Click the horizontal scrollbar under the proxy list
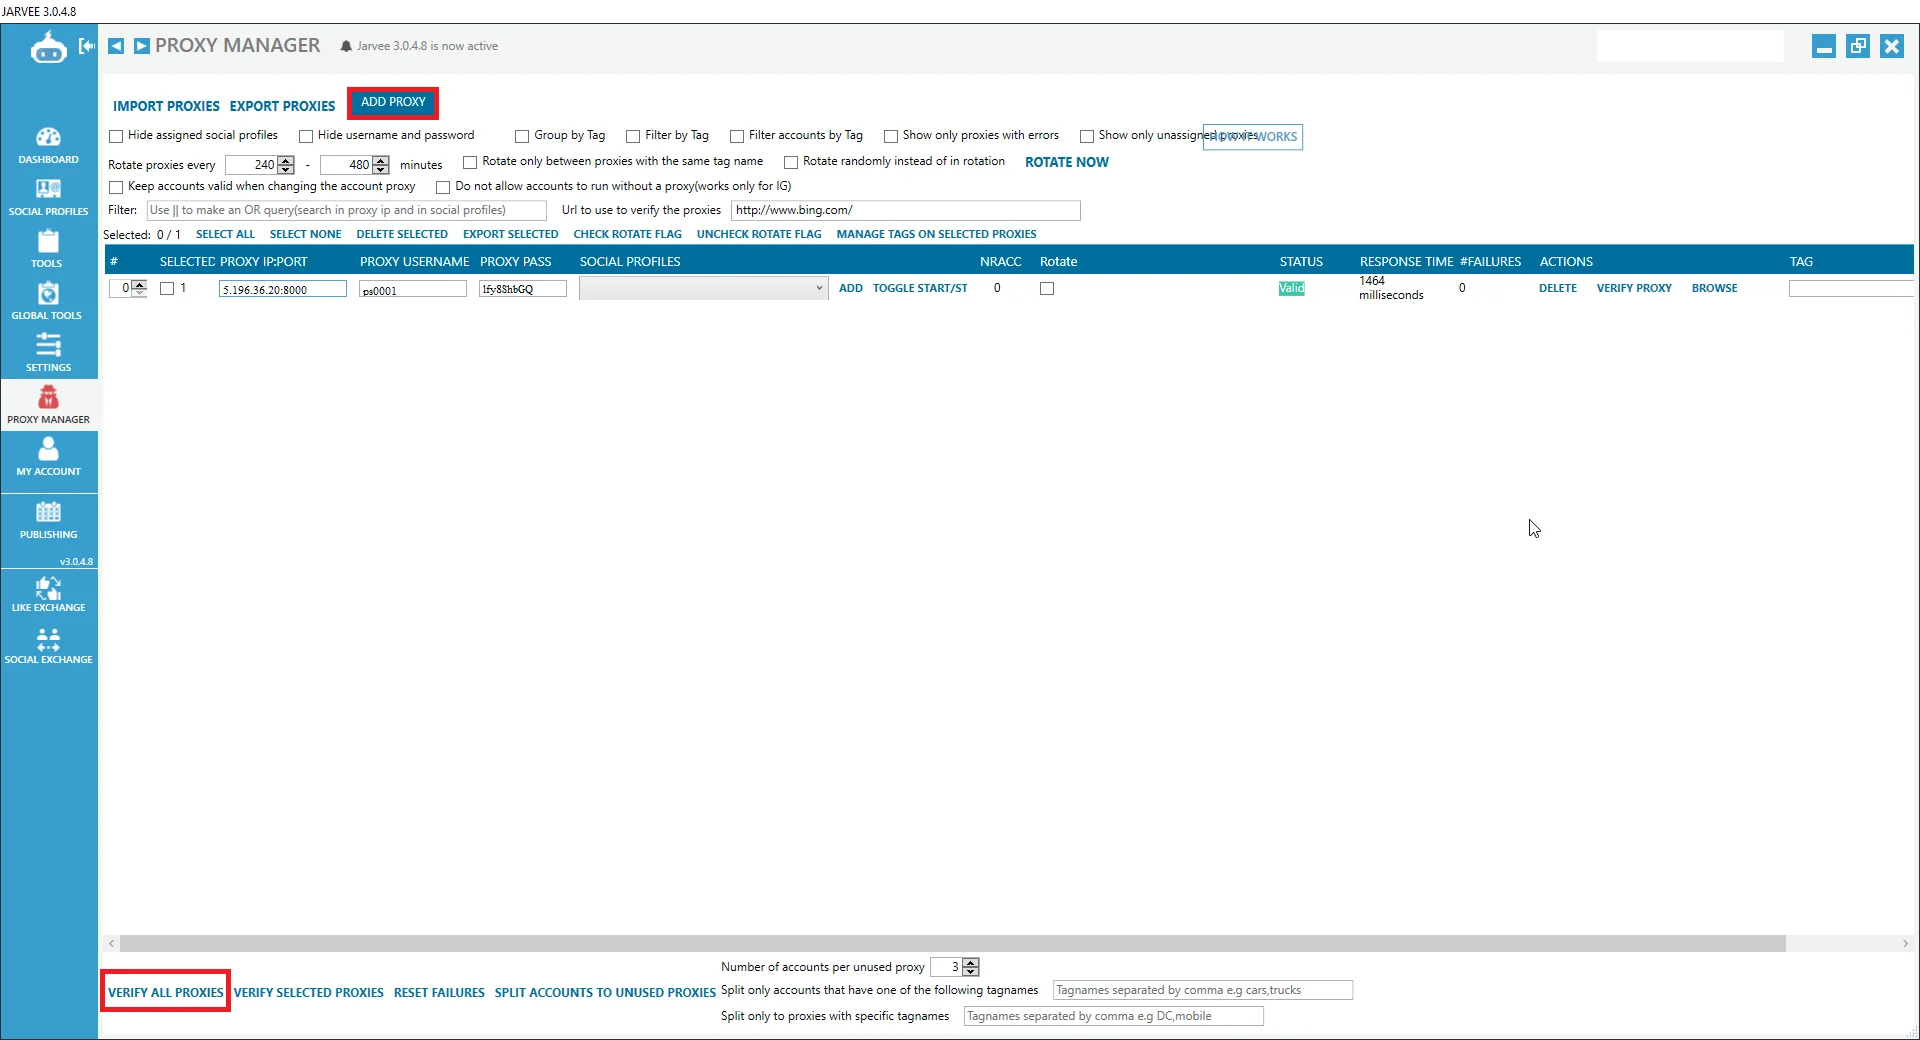Viewport: 1920px width, 1040px height. (x=950, y=943)
